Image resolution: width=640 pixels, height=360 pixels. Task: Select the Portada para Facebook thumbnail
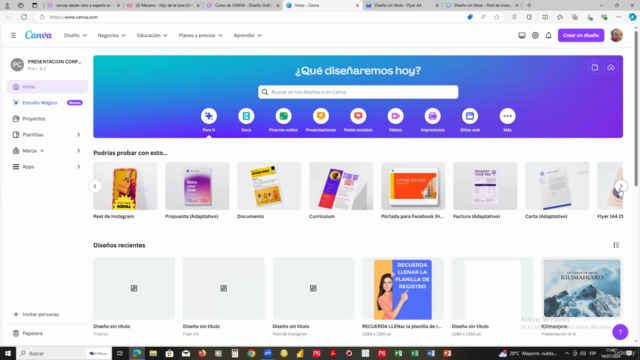(413, 186)
